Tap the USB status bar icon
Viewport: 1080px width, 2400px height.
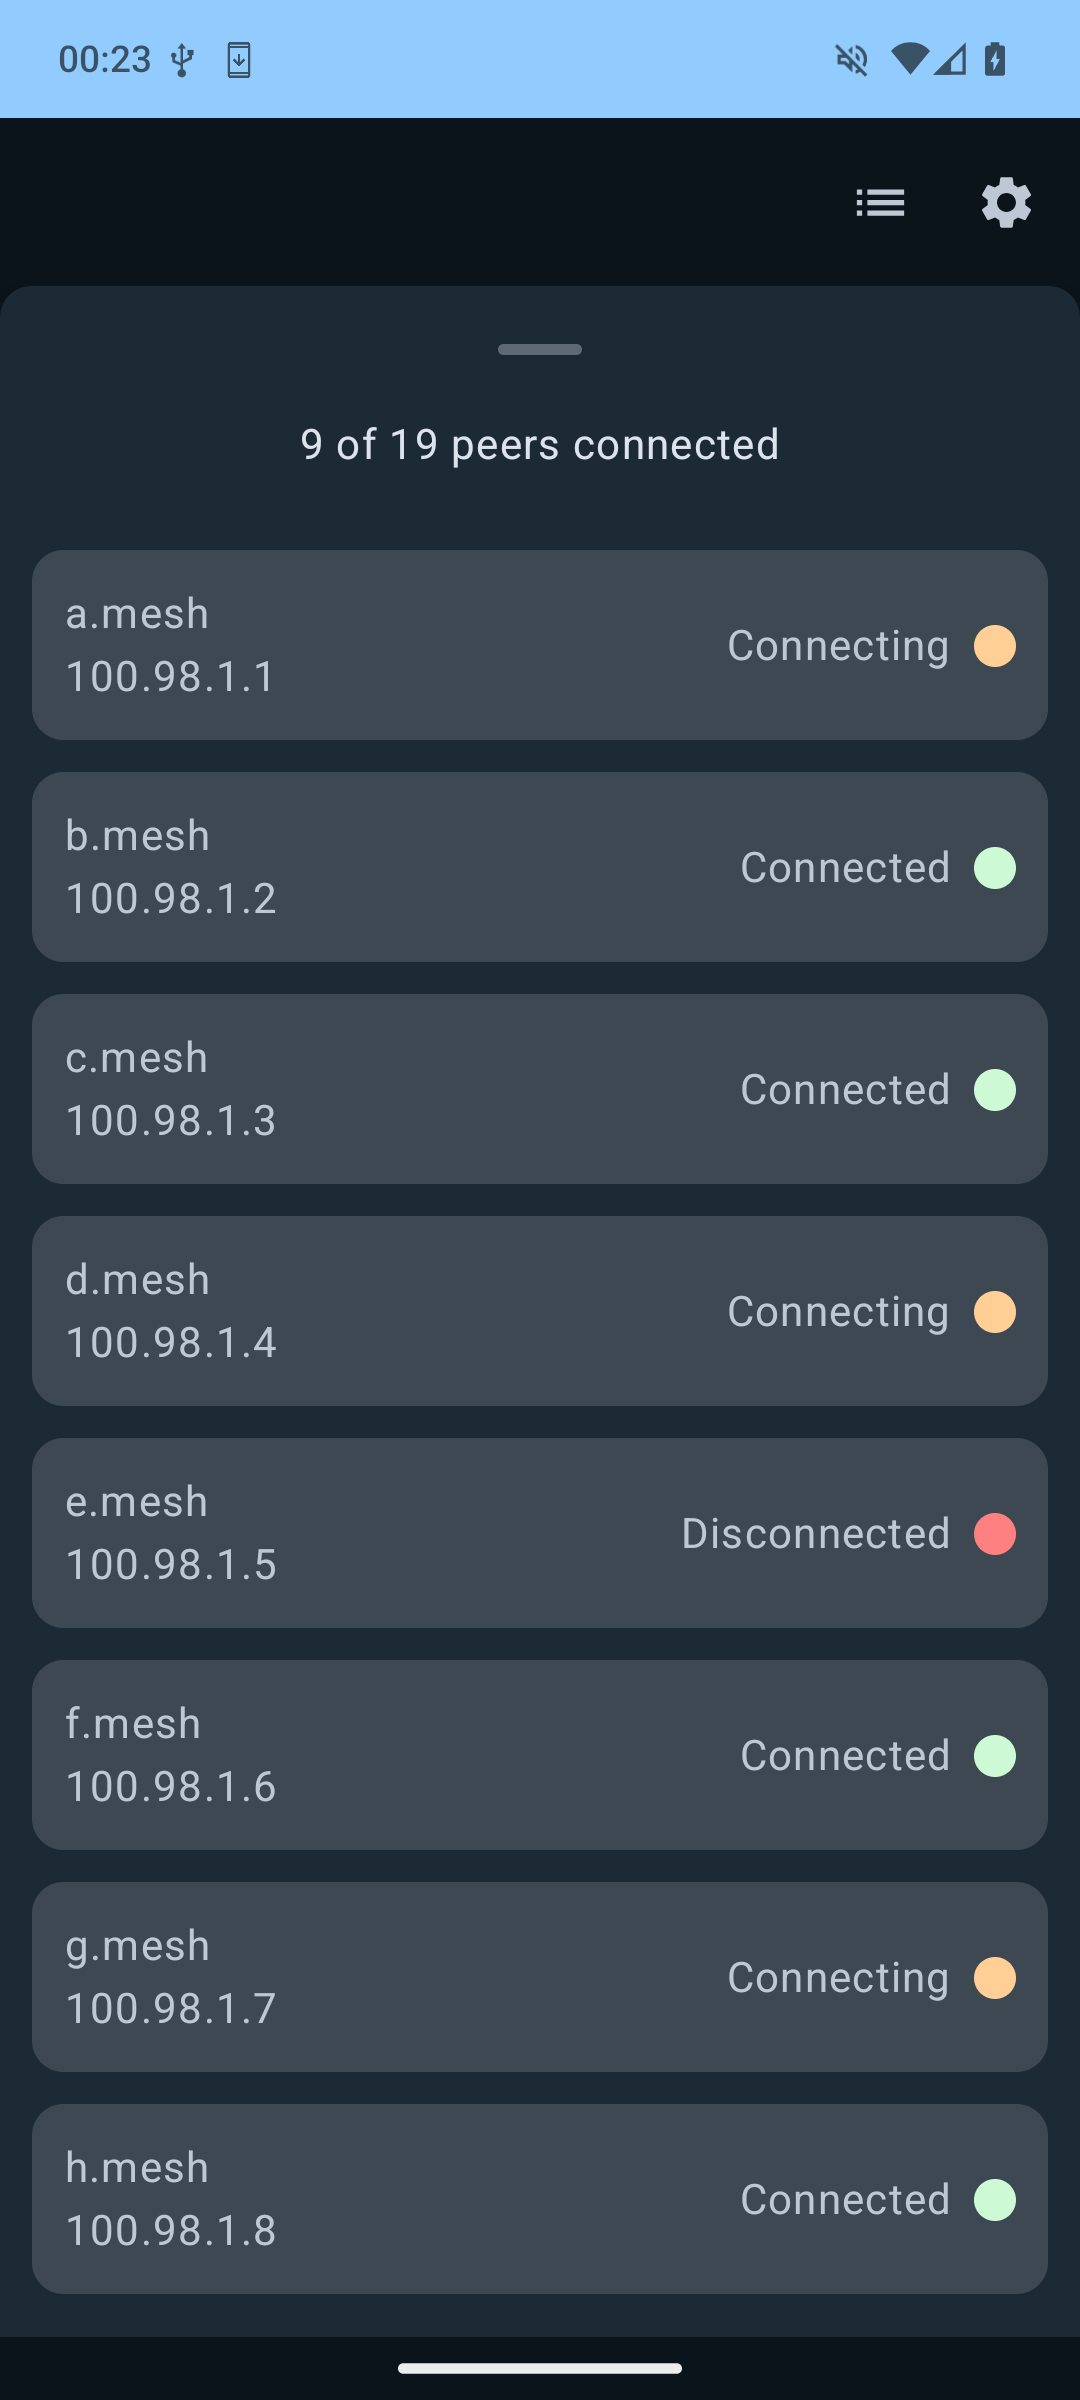(x=181, y=60)
